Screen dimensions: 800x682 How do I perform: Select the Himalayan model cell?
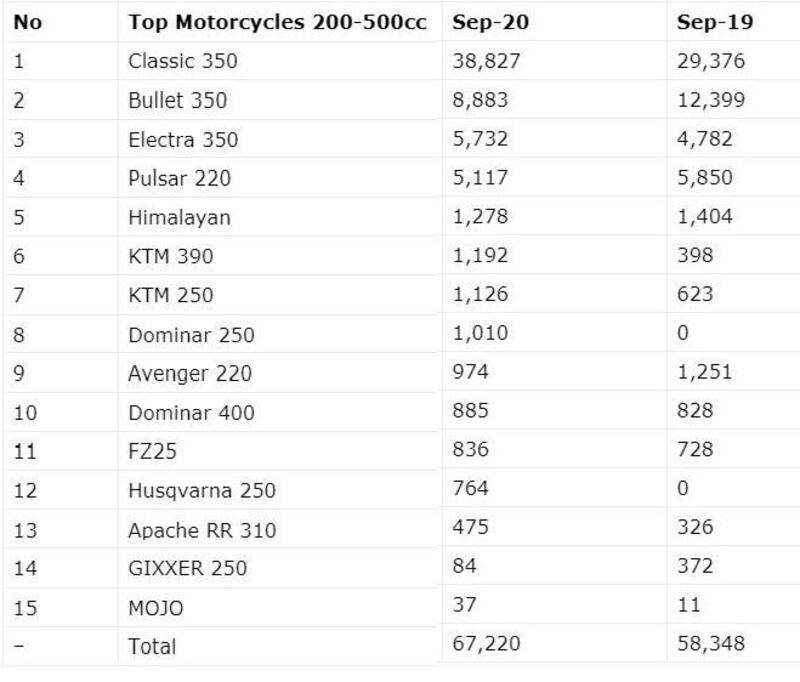coord(179,217)
